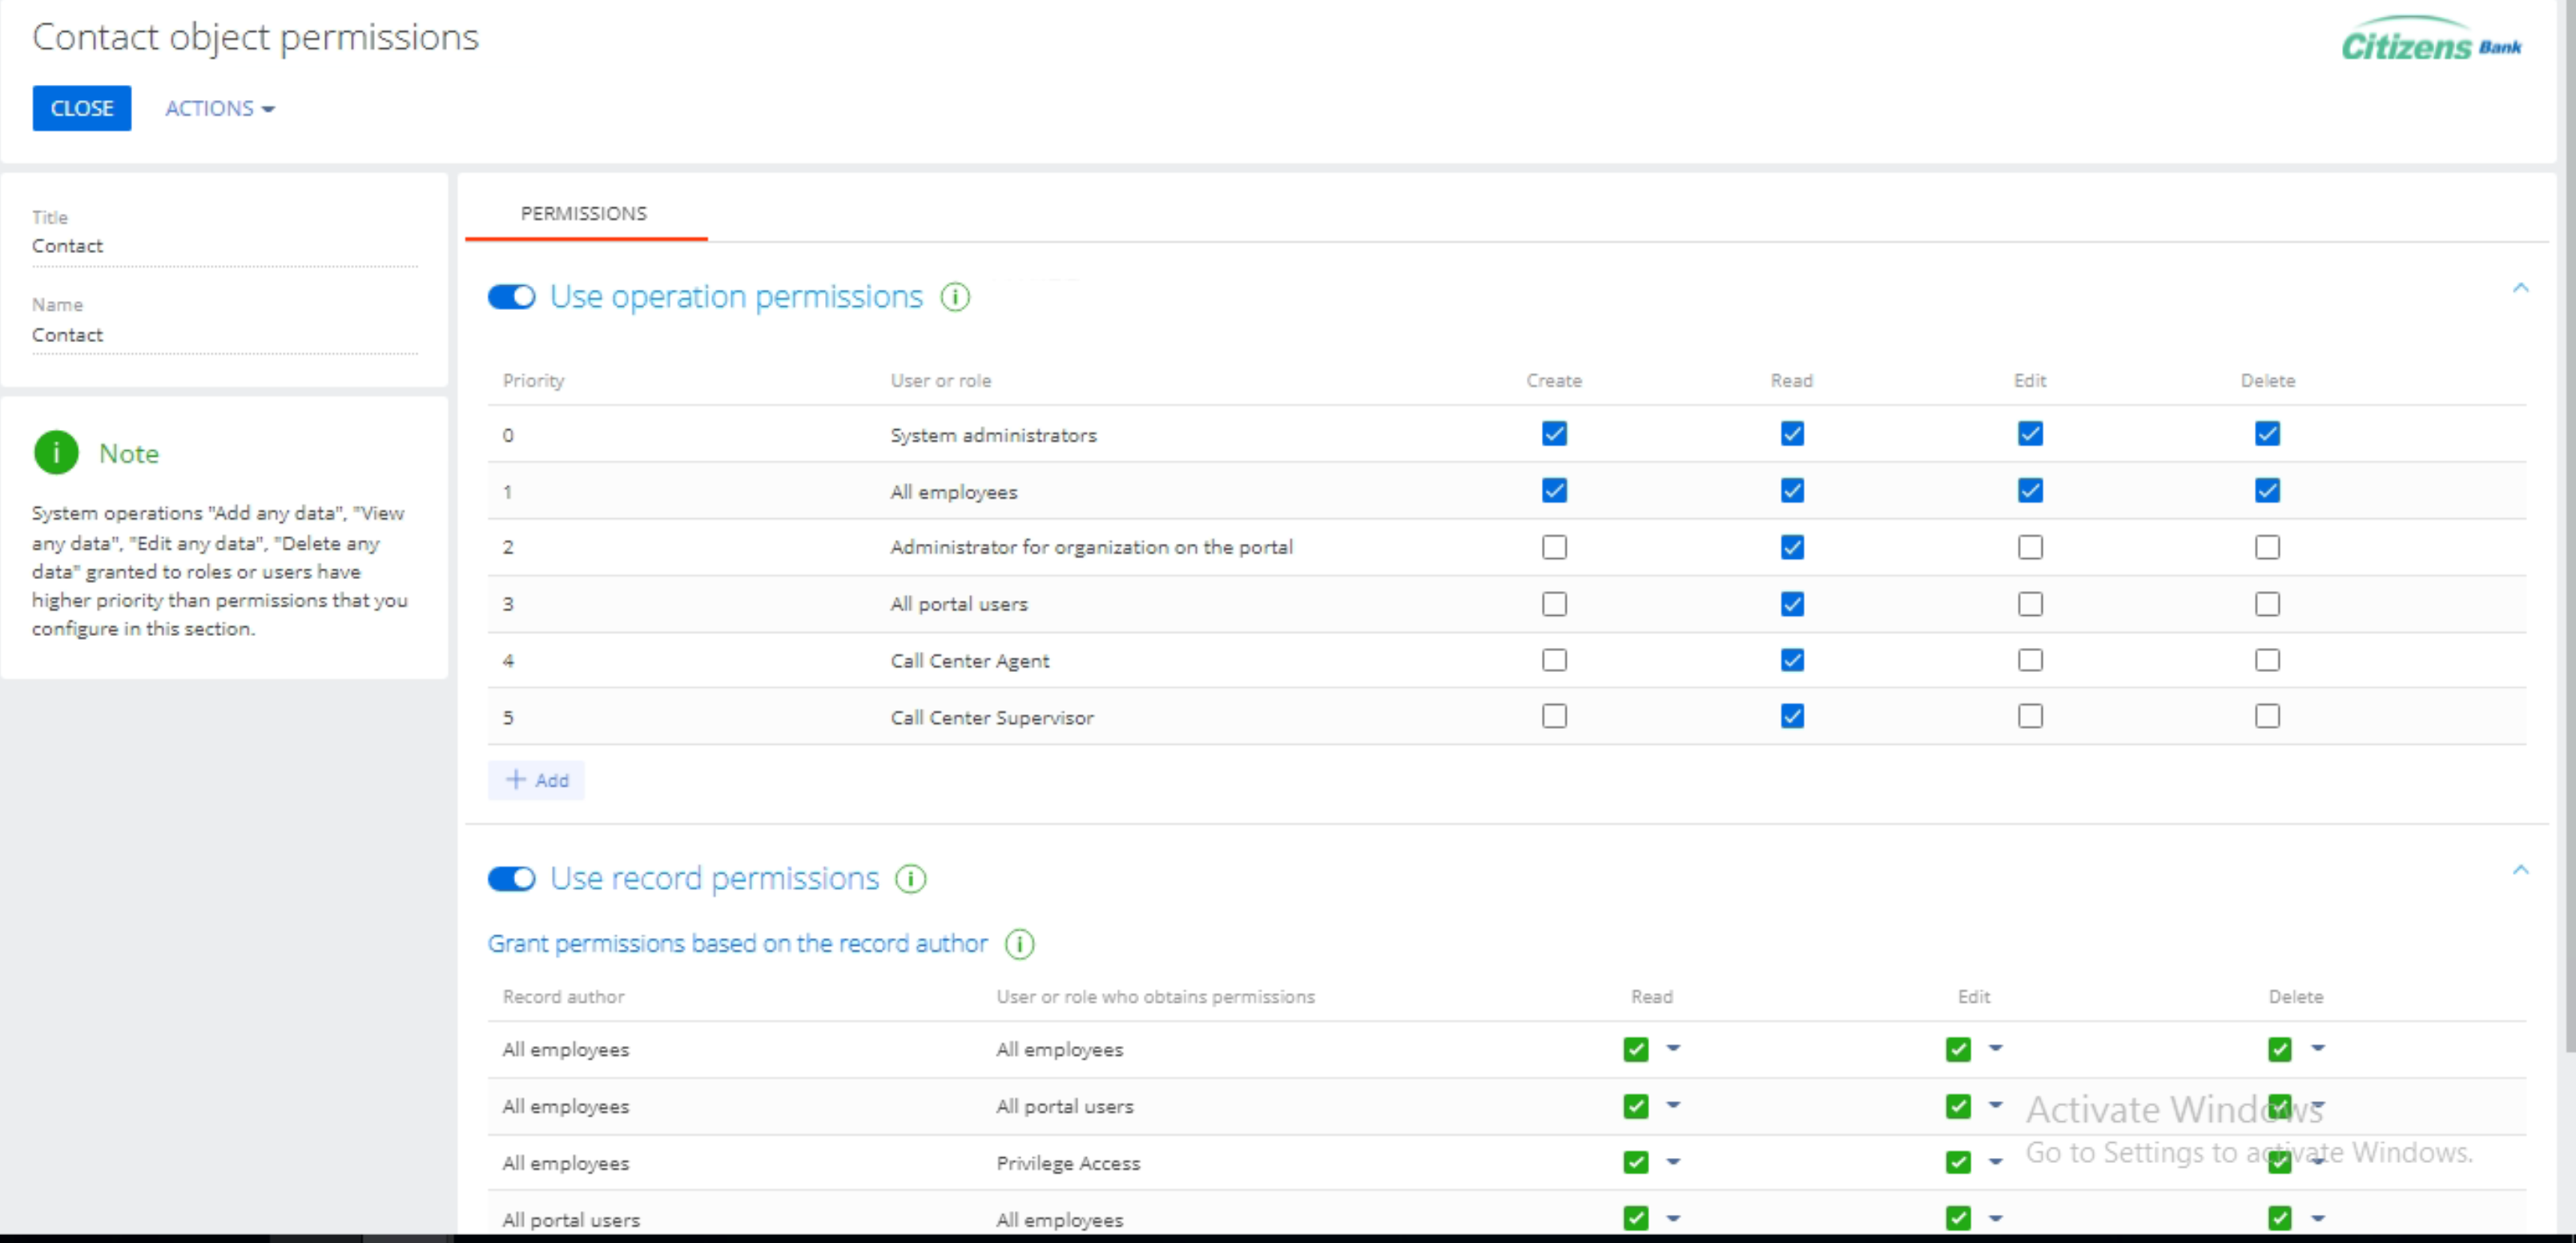The width and height of the screenshot is (2576, 1243).
Task: Click the Priority column header
Action: click(x=534, y=381)
